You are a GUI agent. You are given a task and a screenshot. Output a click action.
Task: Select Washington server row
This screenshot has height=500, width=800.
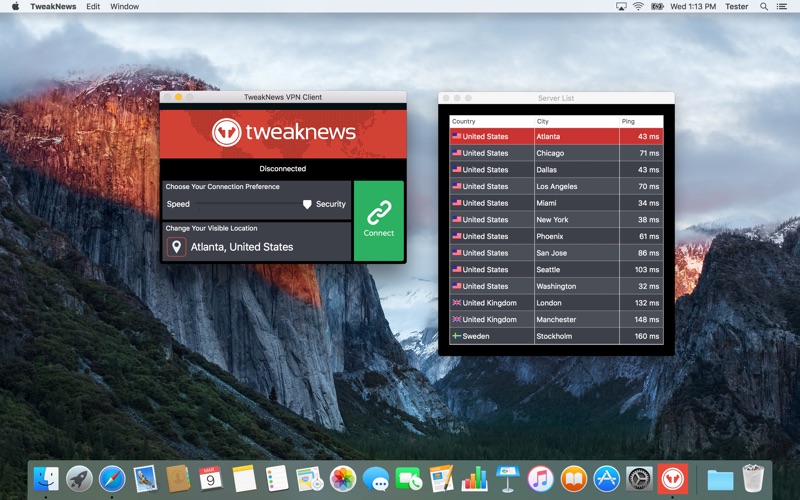point(556,286)
